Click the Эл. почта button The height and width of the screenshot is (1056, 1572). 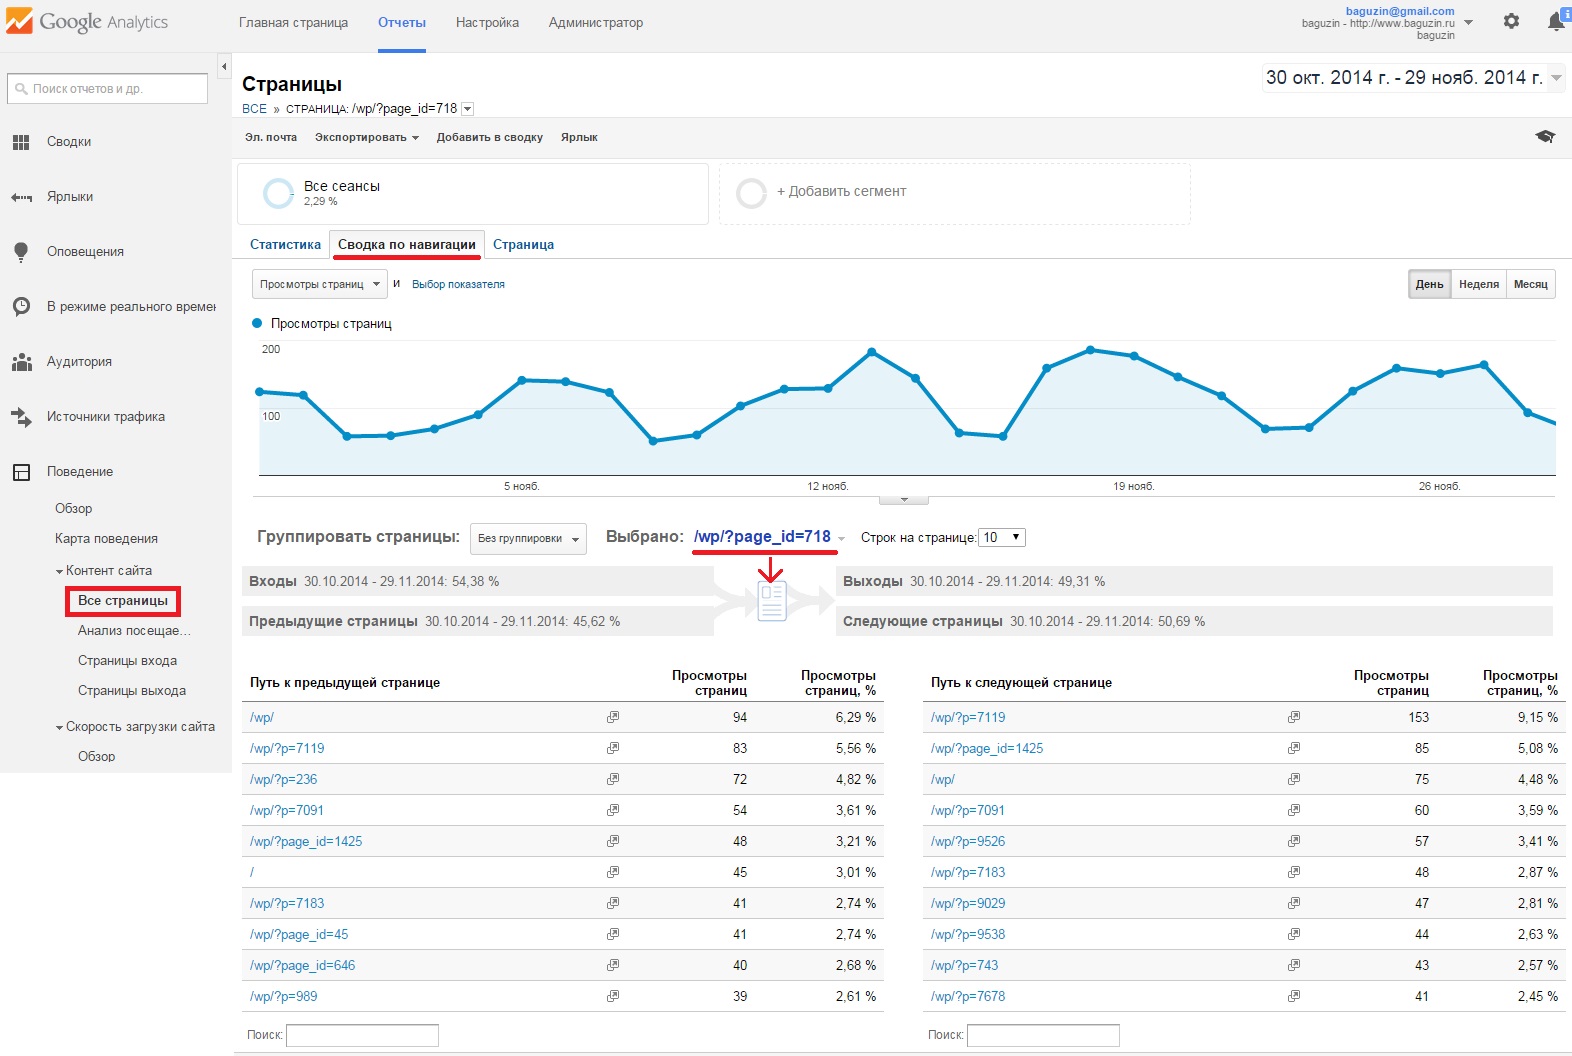(x=271, y=137)
